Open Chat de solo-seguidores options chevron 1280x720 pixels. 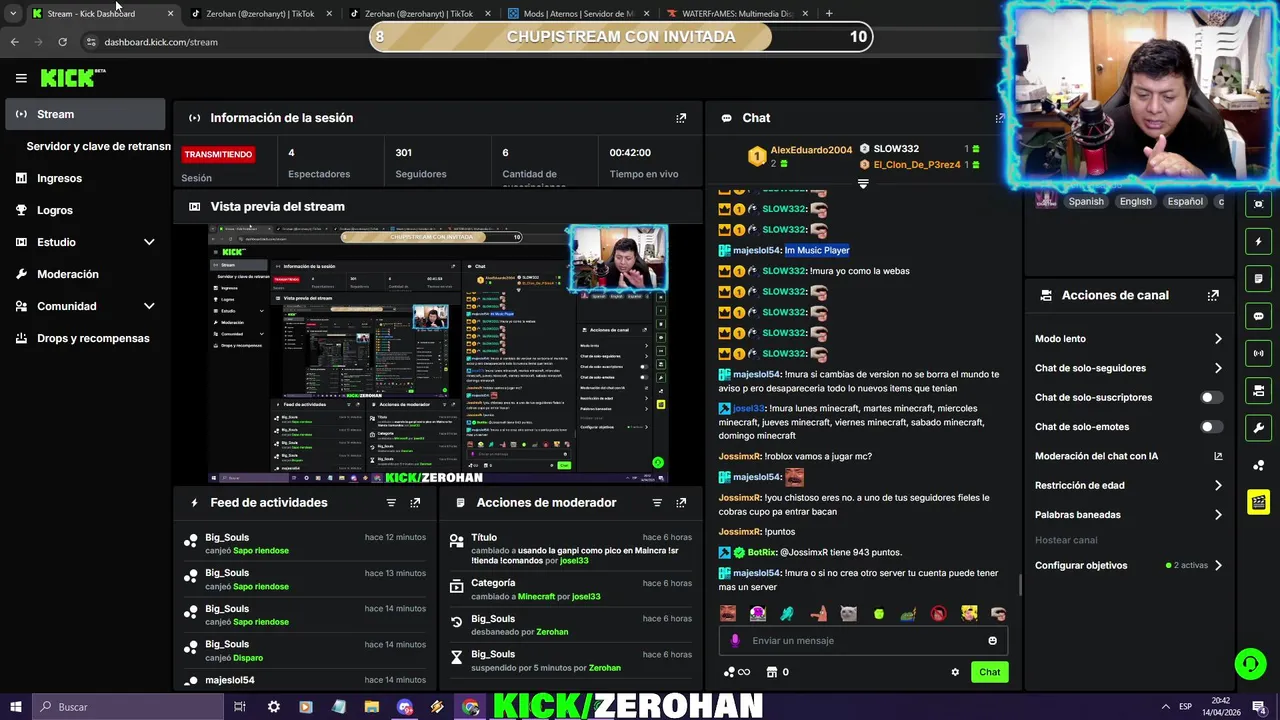pyautogui.click(x=1218, y=368)
